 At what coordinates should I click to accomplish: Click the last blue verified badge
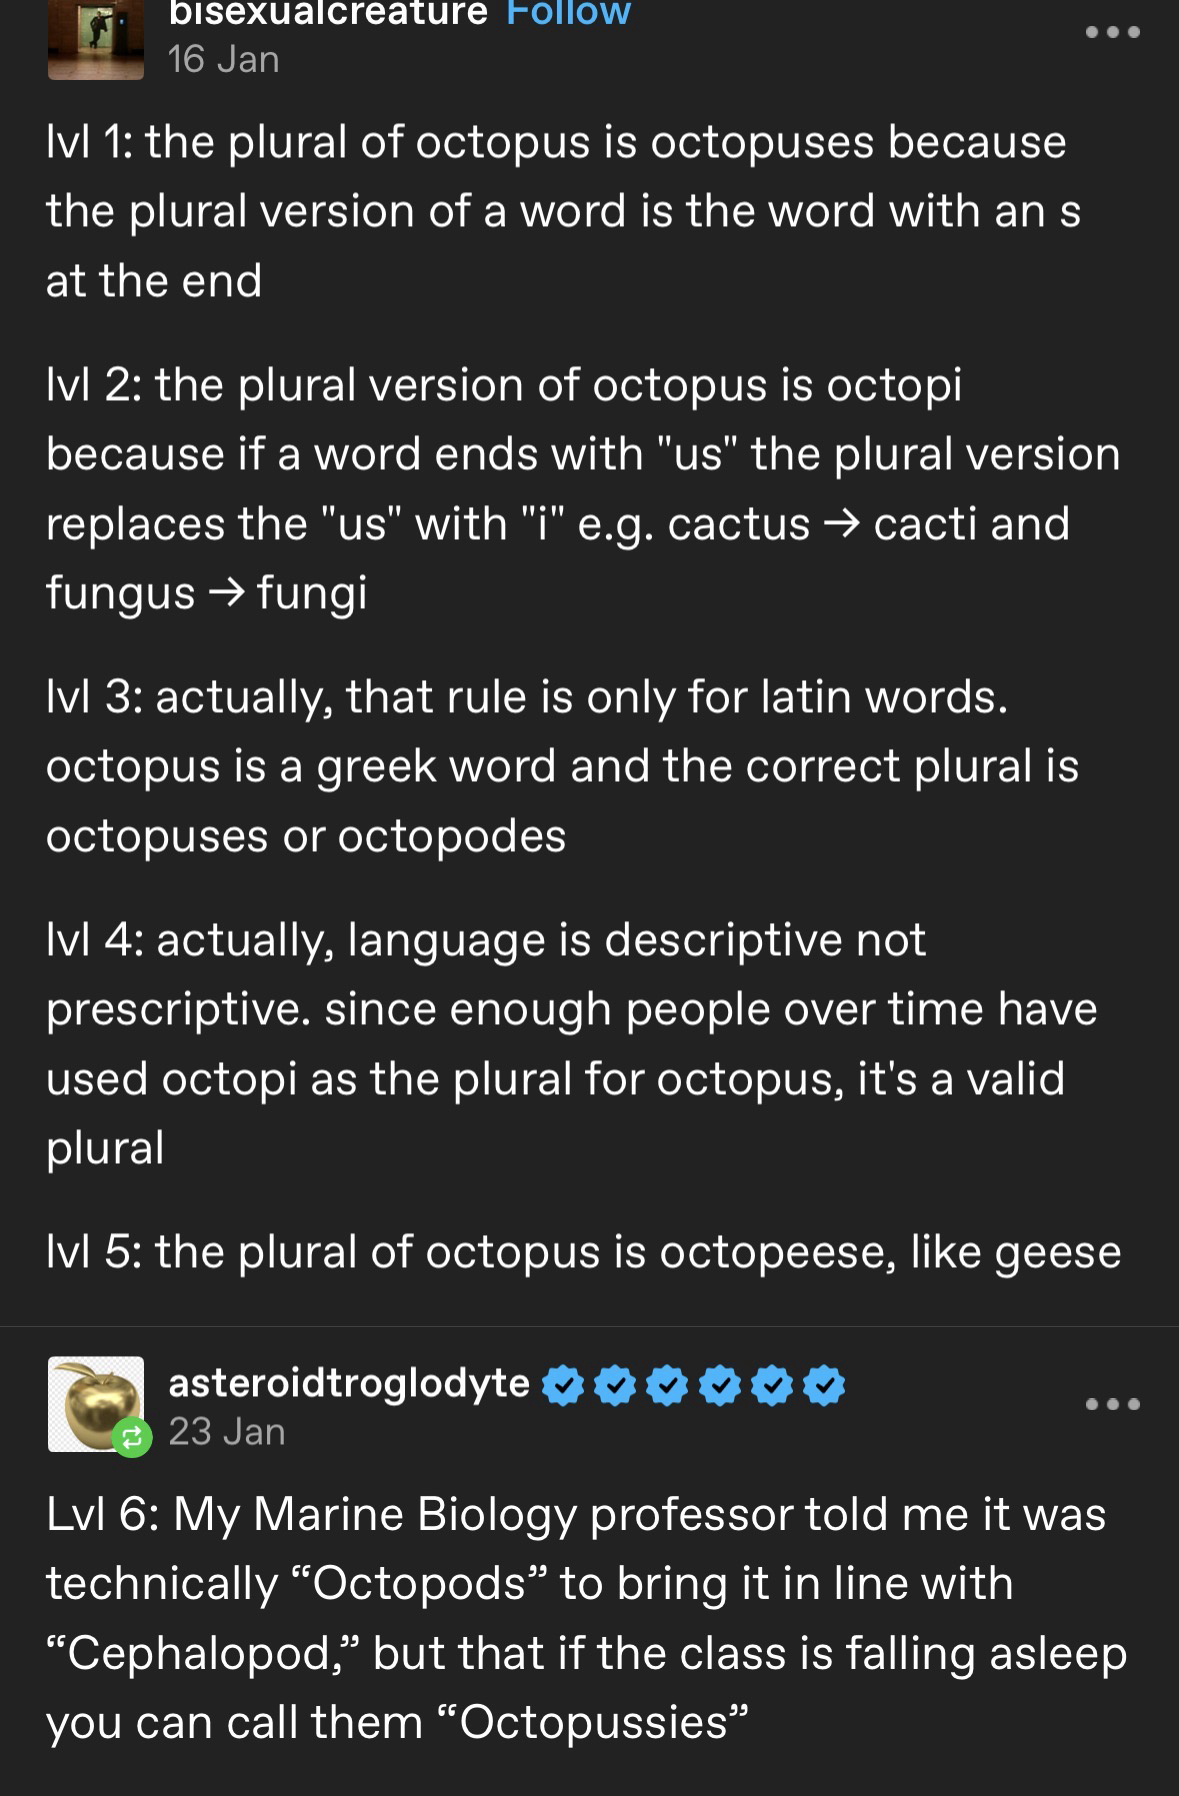click(823, 1385)
